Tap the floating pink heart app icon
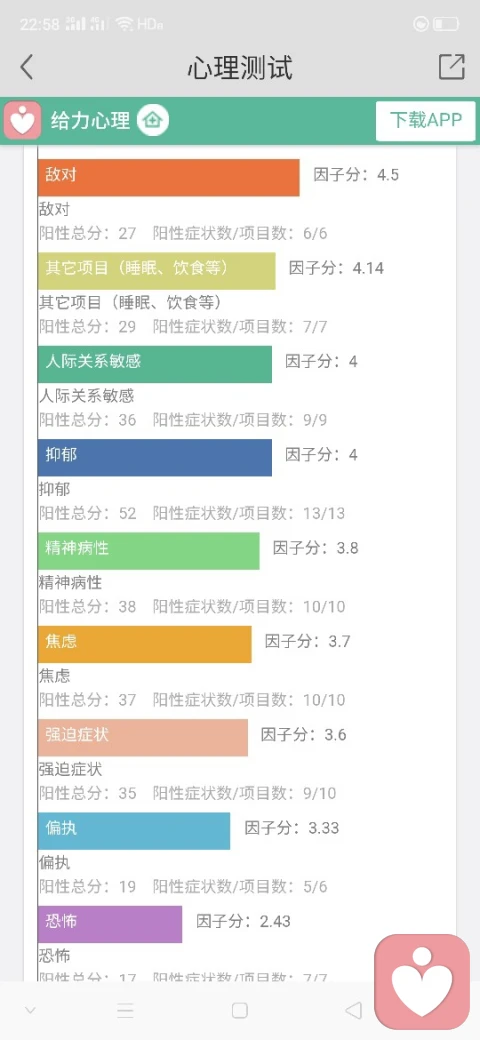This screenshot has width=480, height=1040. tap(422, 982)
